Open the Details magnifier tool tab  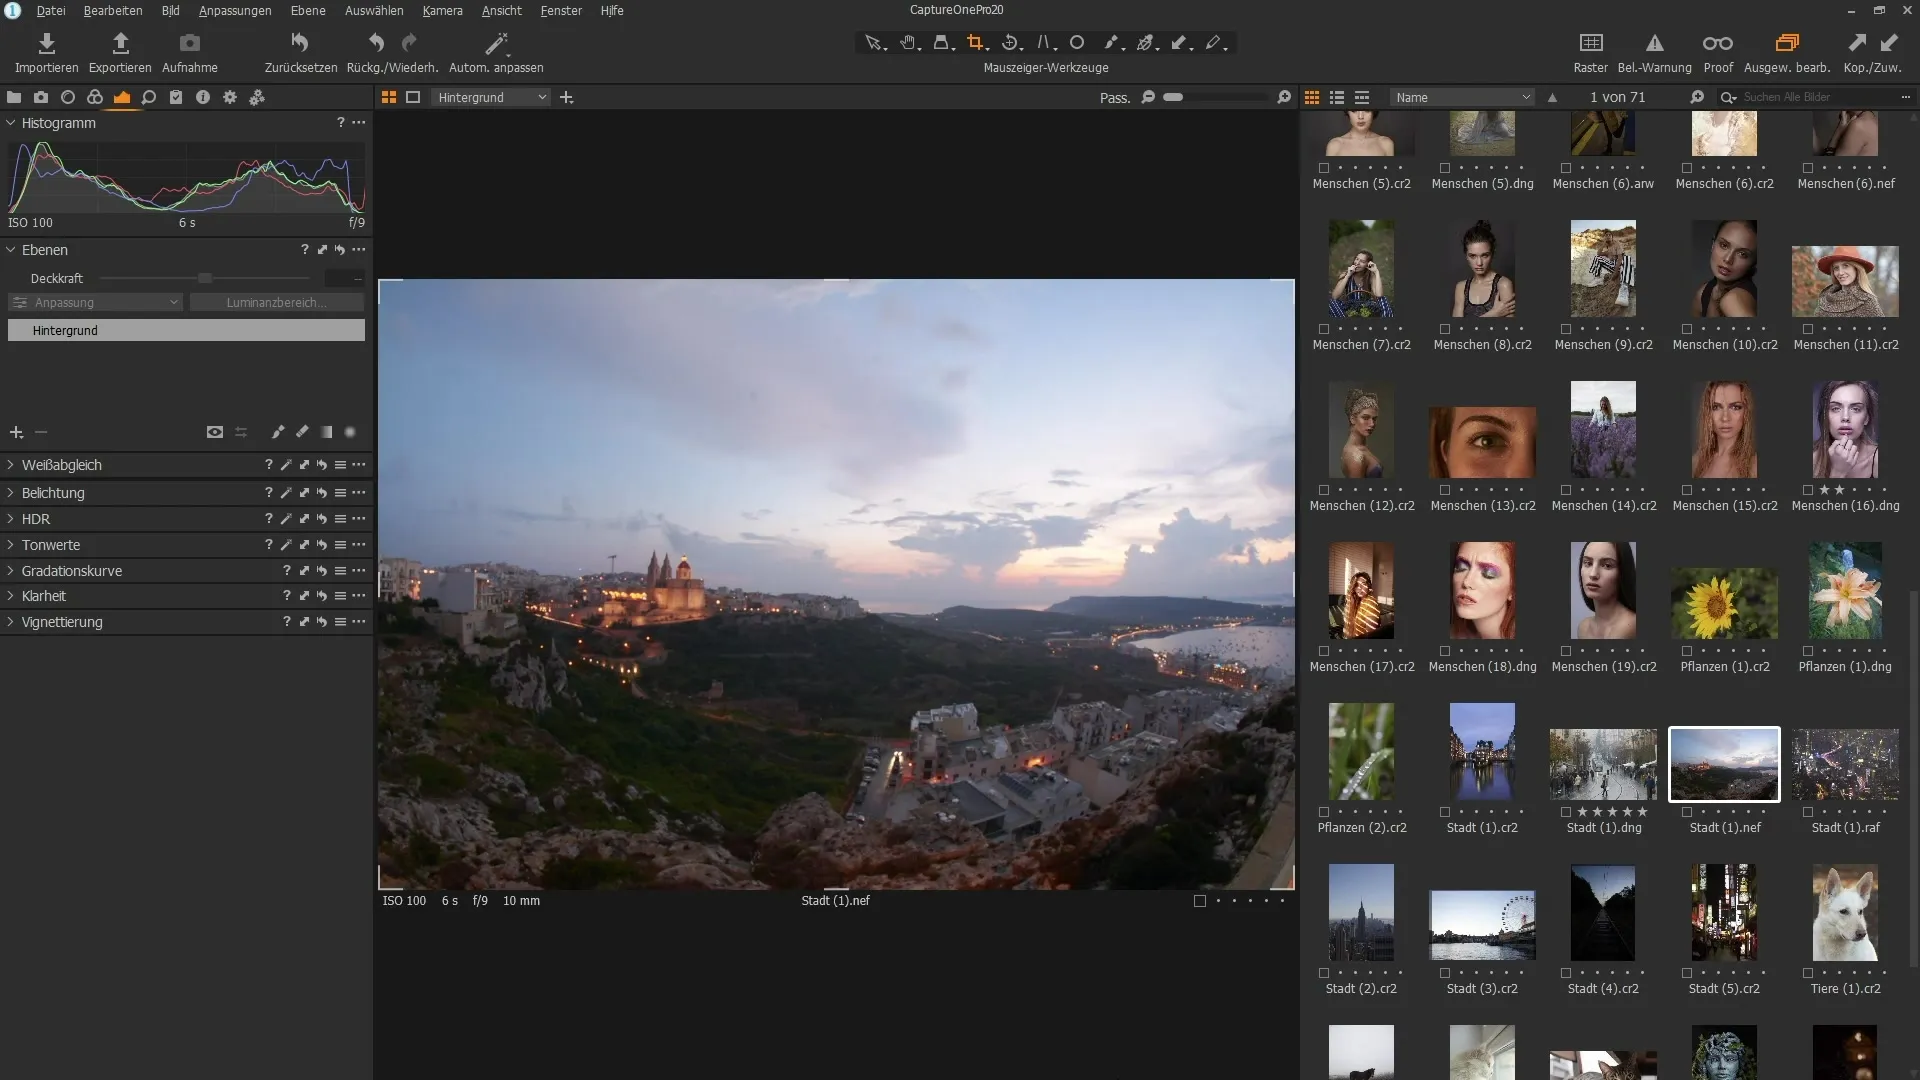point(149,97)
